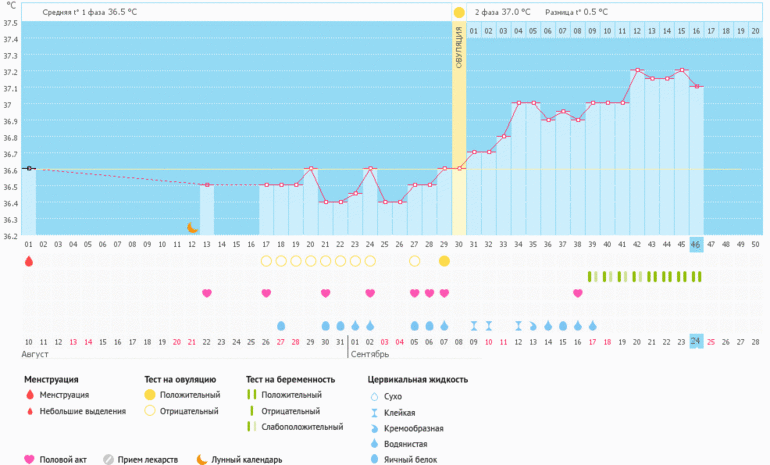Click the first pregnancy test bar on day 39
The image size is (770, 465).
coord(590,276)
